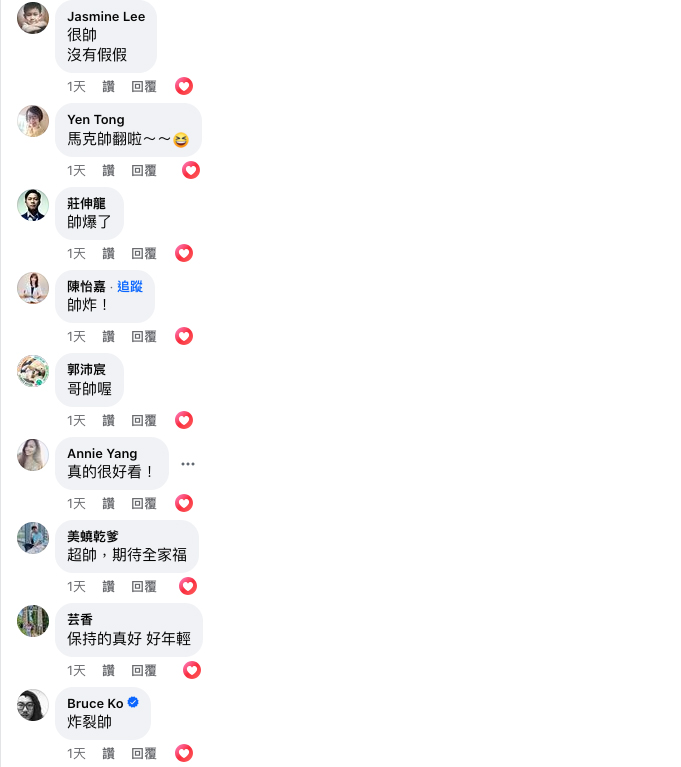
Task: Reply to Bruce Ko's comment
Action: pyautogui.click(x=144, y=753)
